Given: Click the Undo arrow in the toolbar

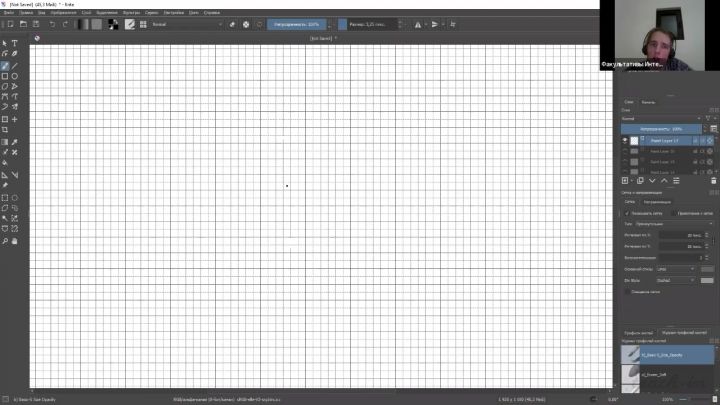Looking at the screenshot, I should coord(52,23).
